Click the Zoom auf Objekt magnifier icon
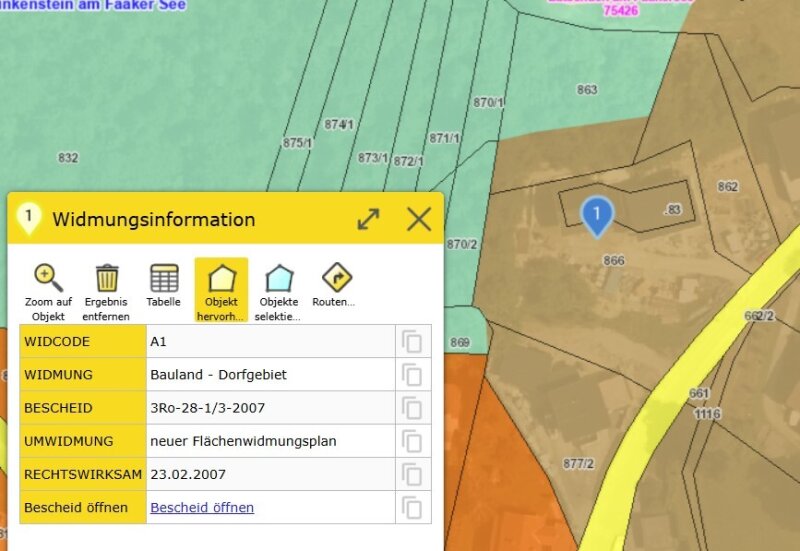Viewport: 800px width, 551px height. point(48,279)
